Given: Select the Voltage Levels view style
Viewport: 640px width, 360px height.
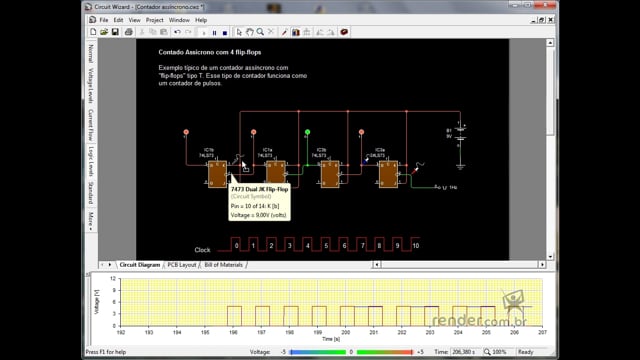Looking at the screenshot, I should click(91, 86).
